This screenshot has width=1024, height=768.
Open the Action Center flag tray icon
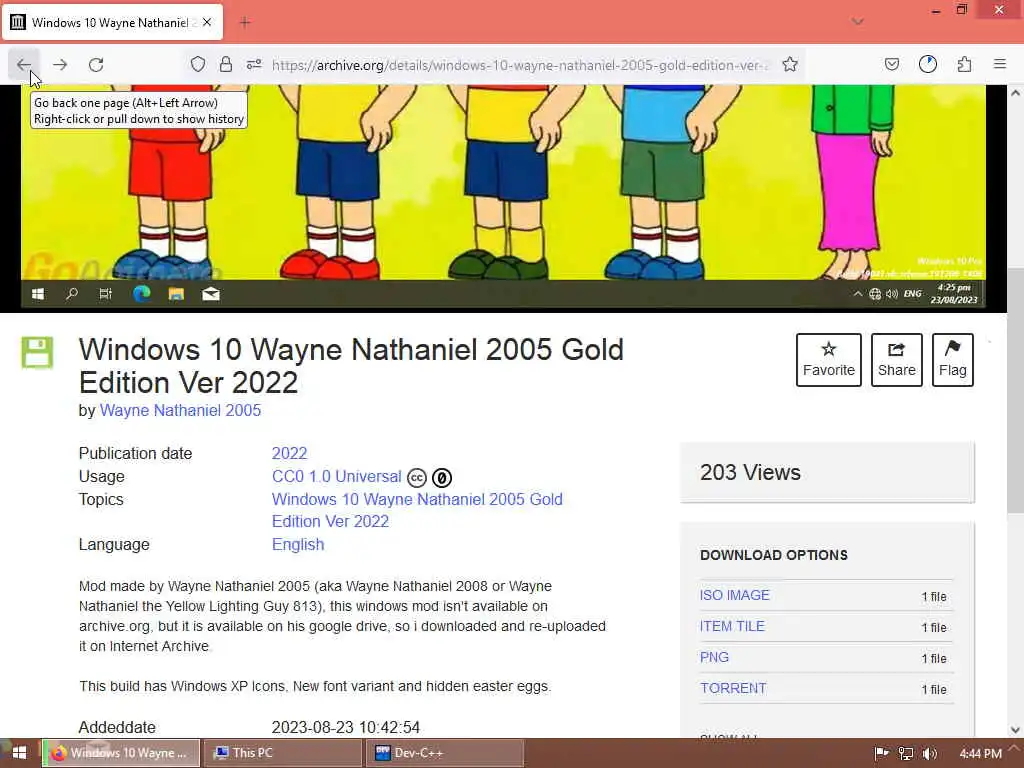point(881,754)
